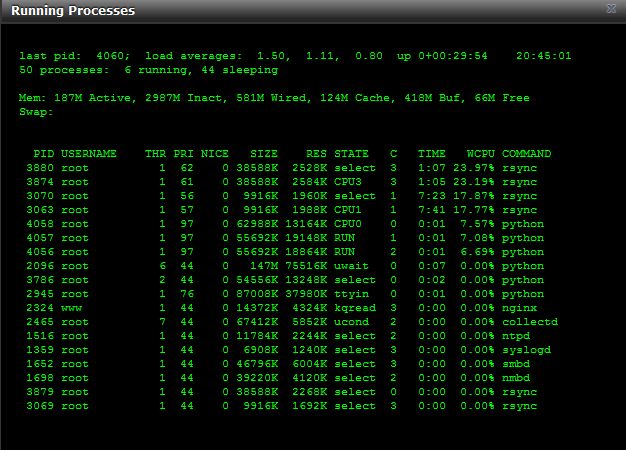Screen dimensions: 626x450
Task: Click PID 3063 in the process list
Action: [x=40, y=210]
